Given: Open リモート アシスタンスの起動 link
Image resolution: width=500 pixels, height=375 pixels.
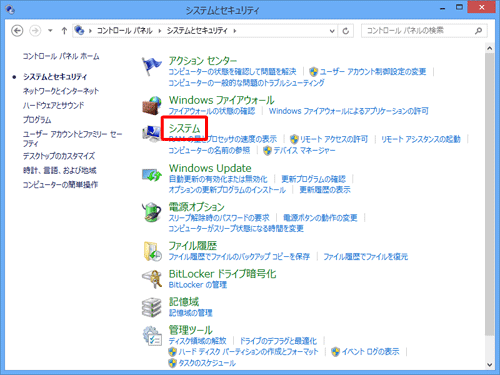Looking at the screenshot, I should pyautogui.click(x=421, y=139).
